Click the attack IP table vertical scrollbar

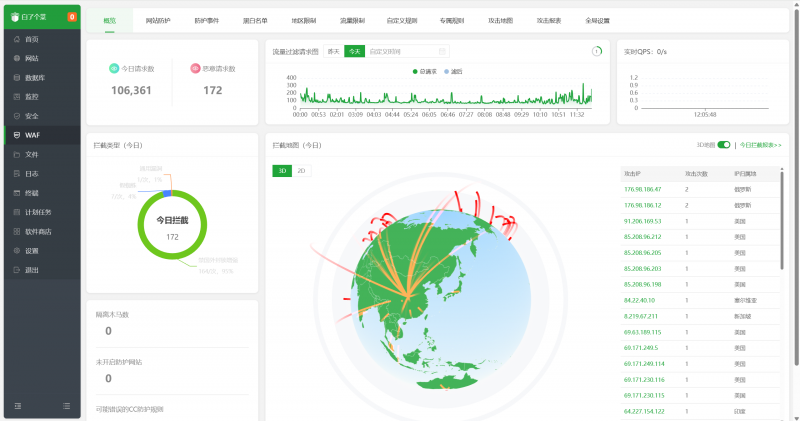782,220
